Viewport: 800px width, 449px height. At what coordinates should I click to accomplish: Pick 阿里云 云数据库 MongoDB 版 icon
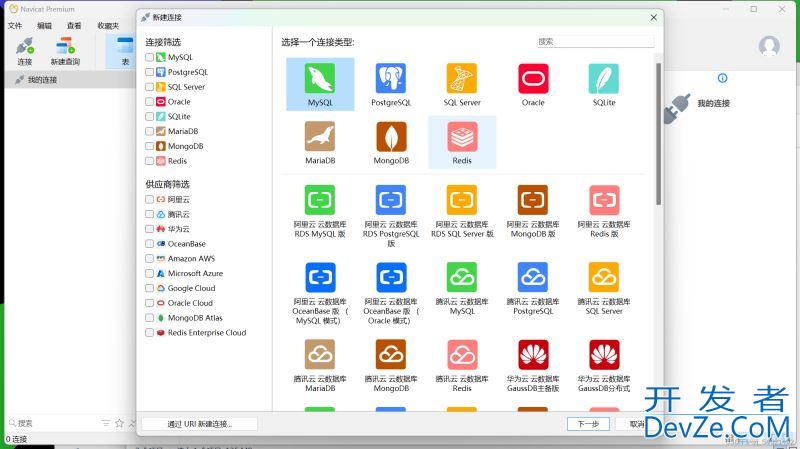(x=533, y=200)
